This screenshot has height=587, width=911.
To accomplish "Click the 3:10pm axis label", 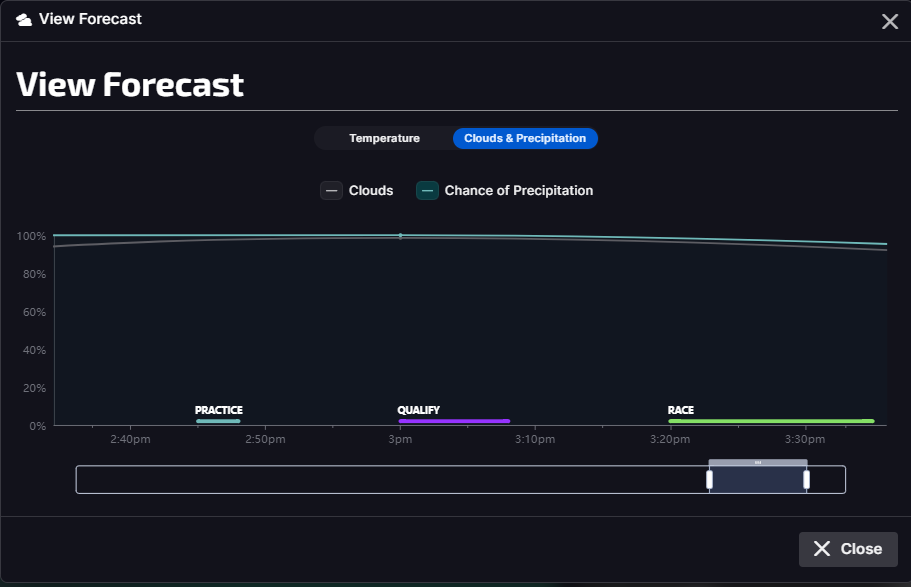I will coord(535,439).
